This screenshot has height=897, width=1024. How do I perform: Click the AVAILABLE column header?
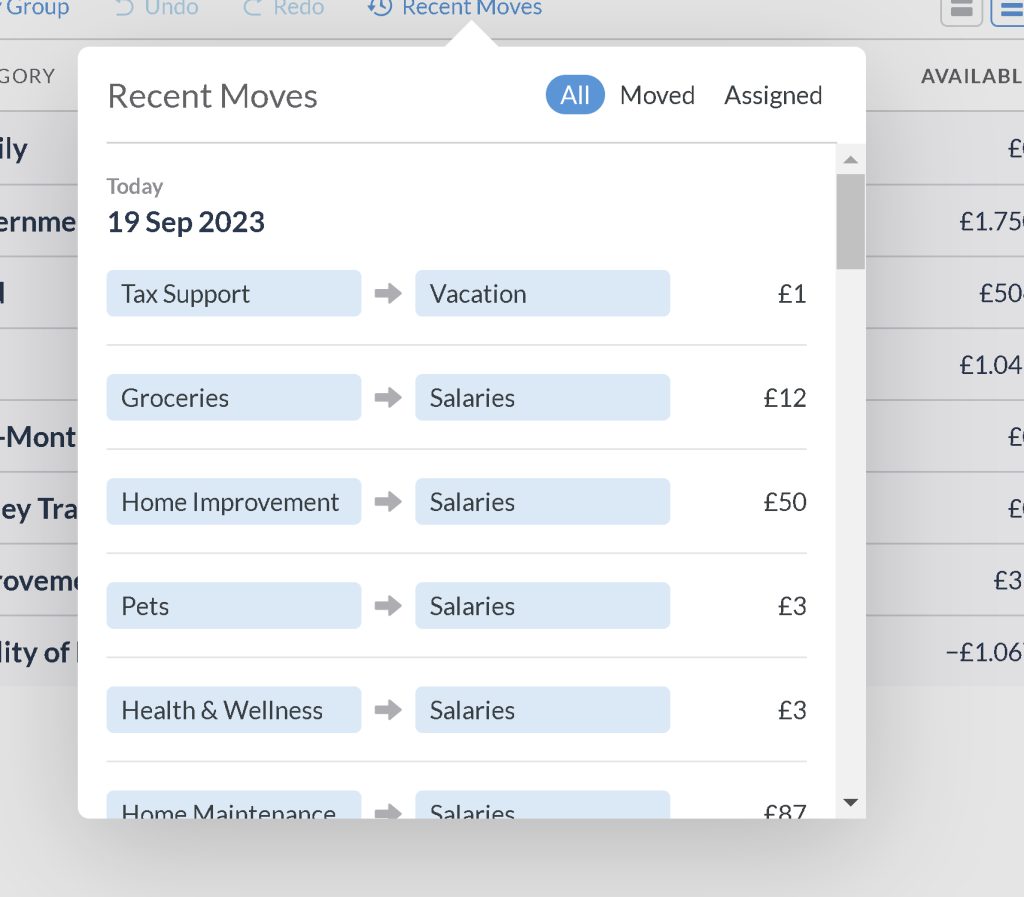point(972,76)
